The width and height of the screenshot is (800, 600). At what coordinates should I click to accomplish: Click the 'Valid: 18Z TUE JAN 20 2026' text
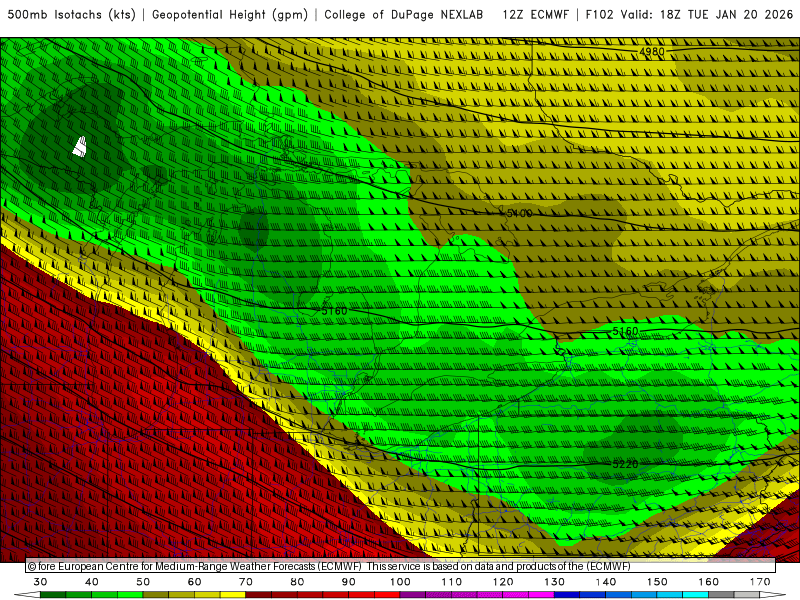707,15
